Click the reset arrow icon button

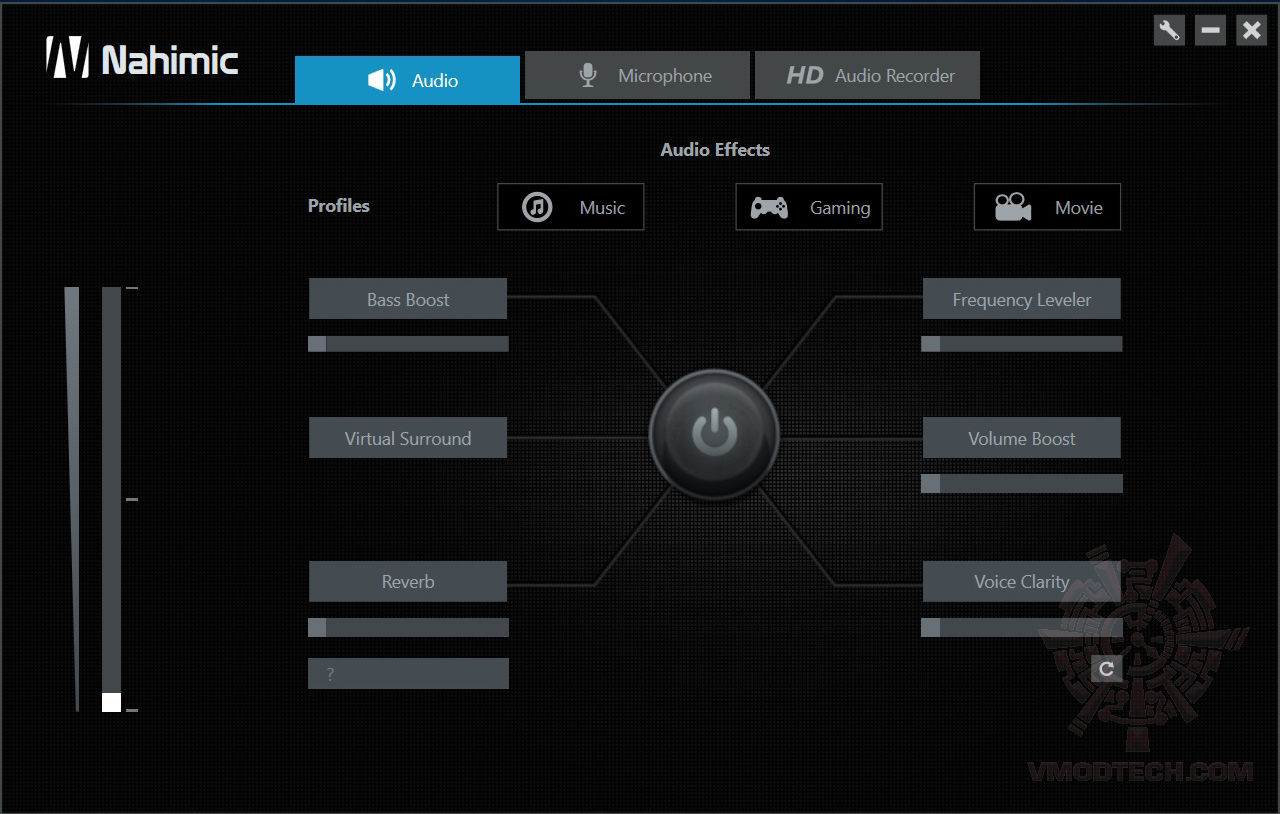point(1106,669)
